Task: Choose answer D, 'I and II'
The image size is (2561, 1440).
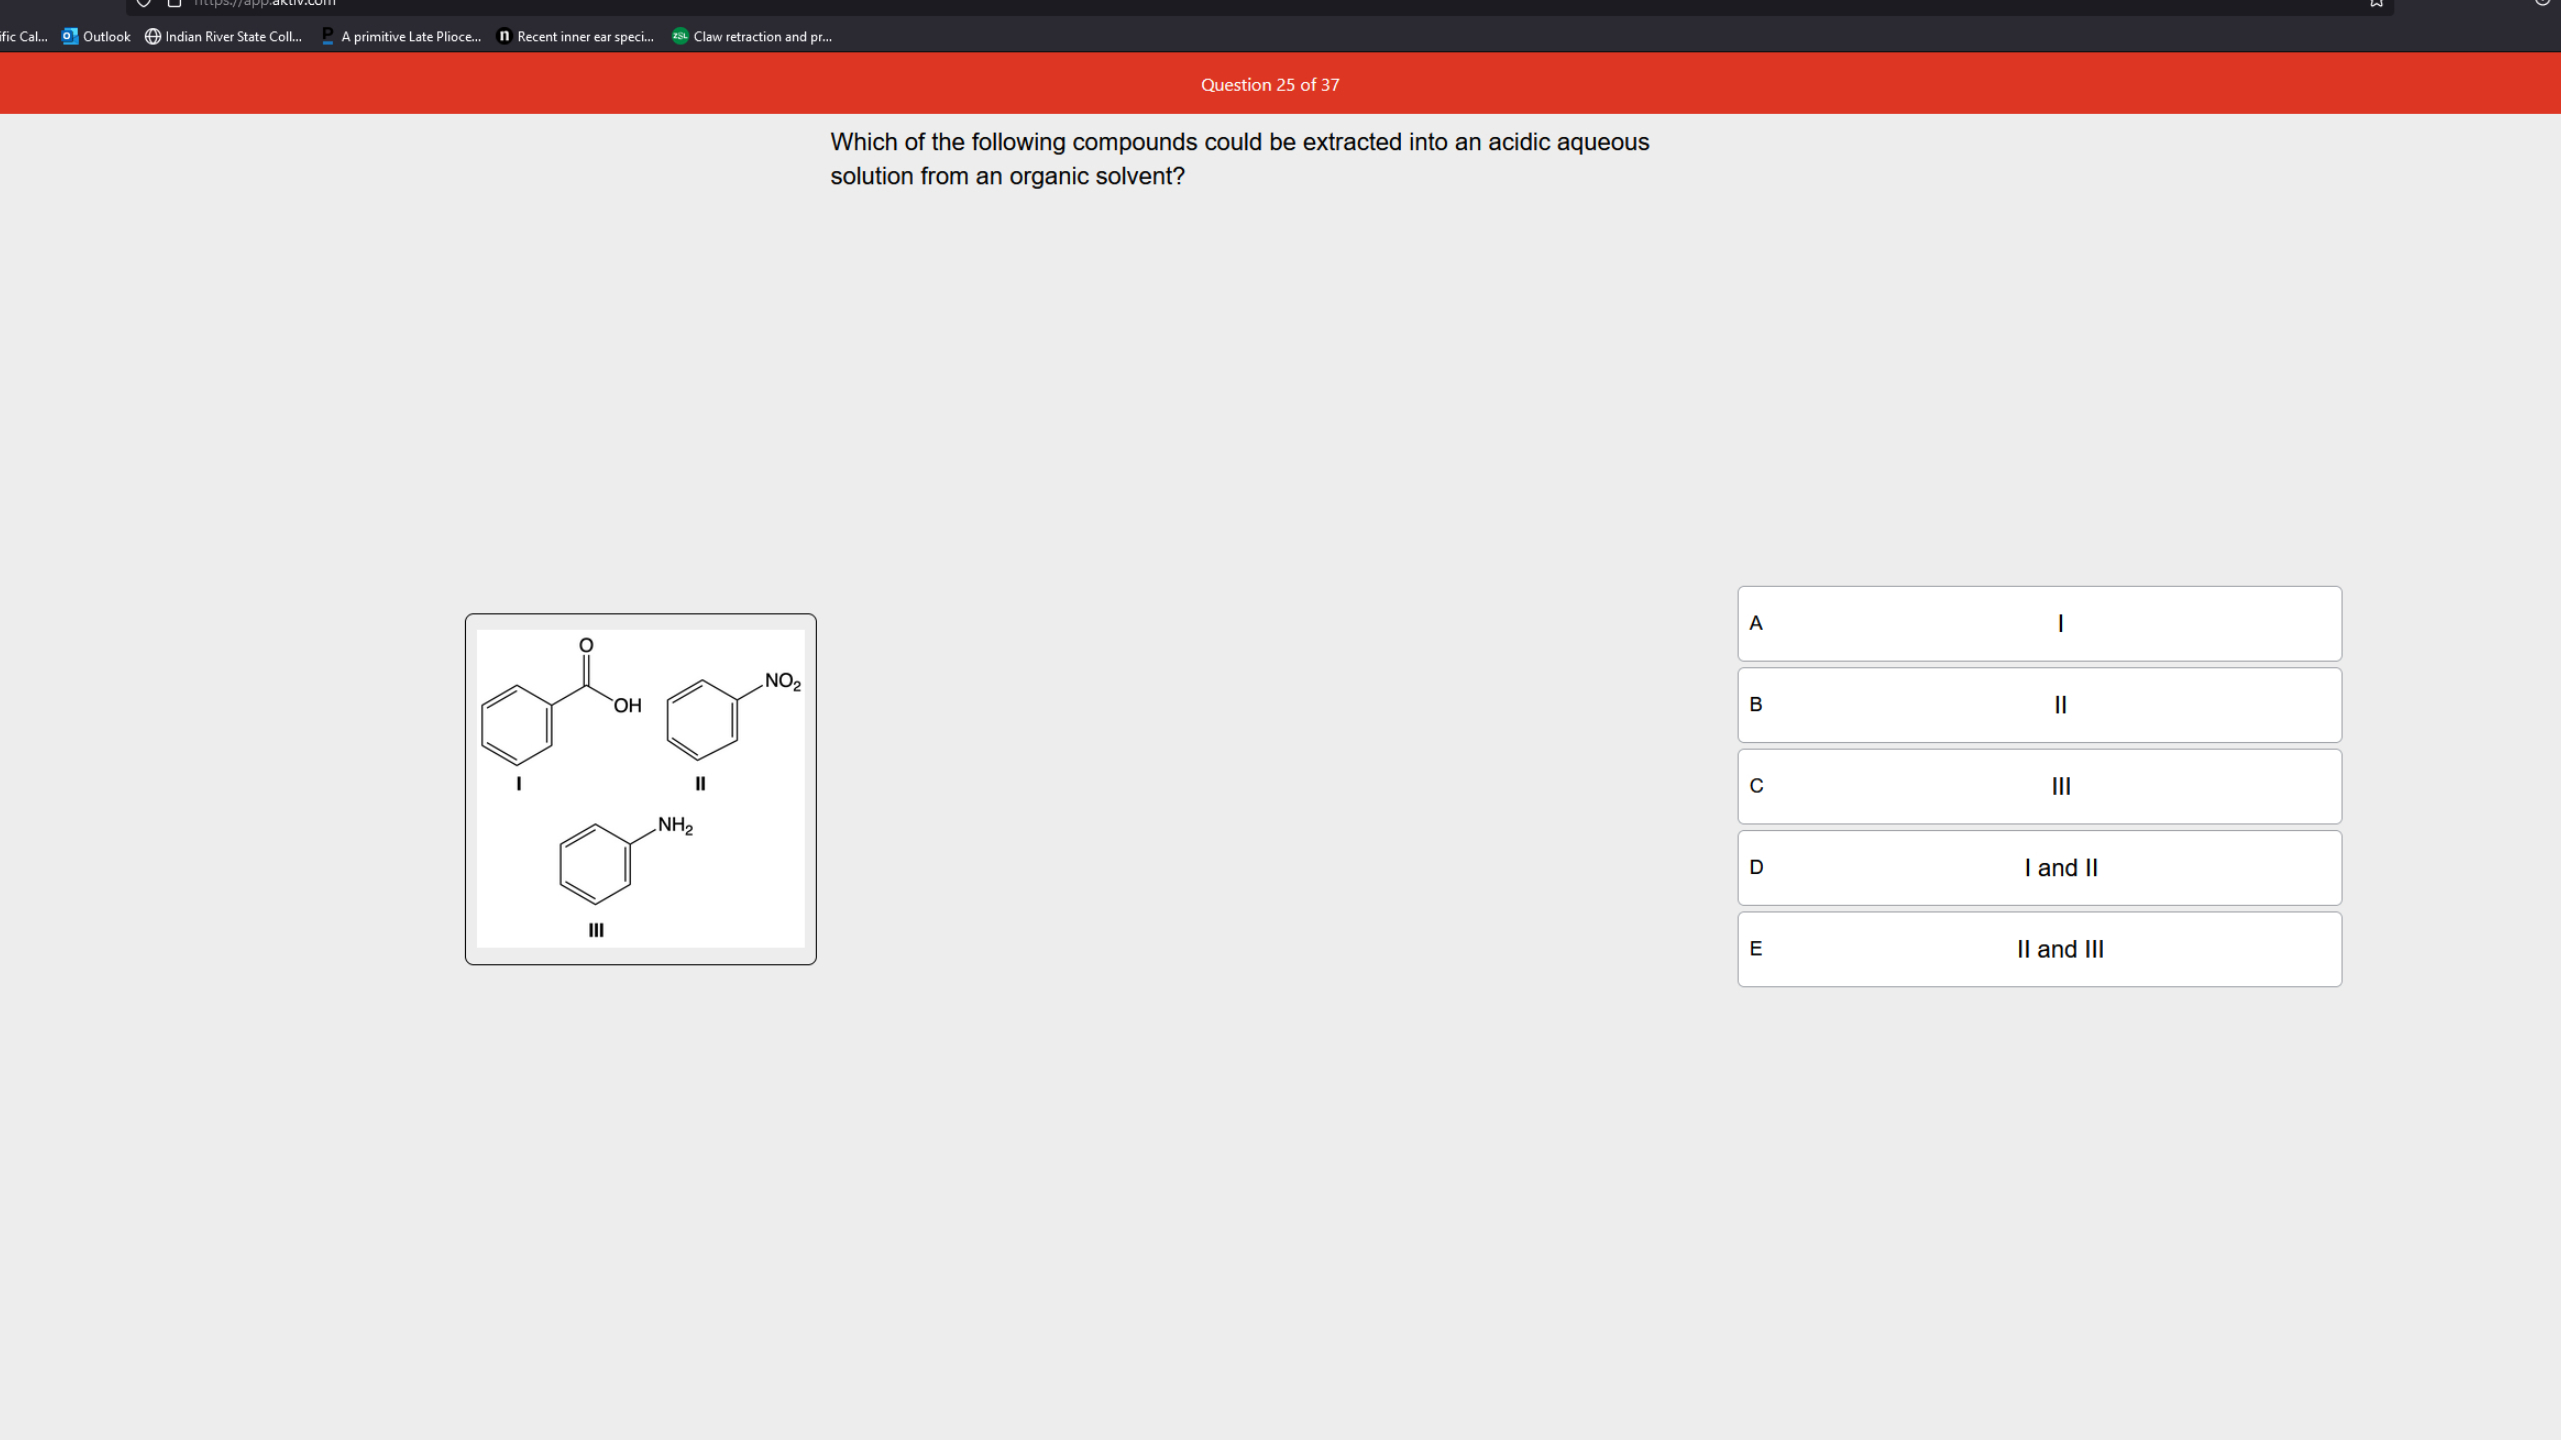Action: (2039, 867)
